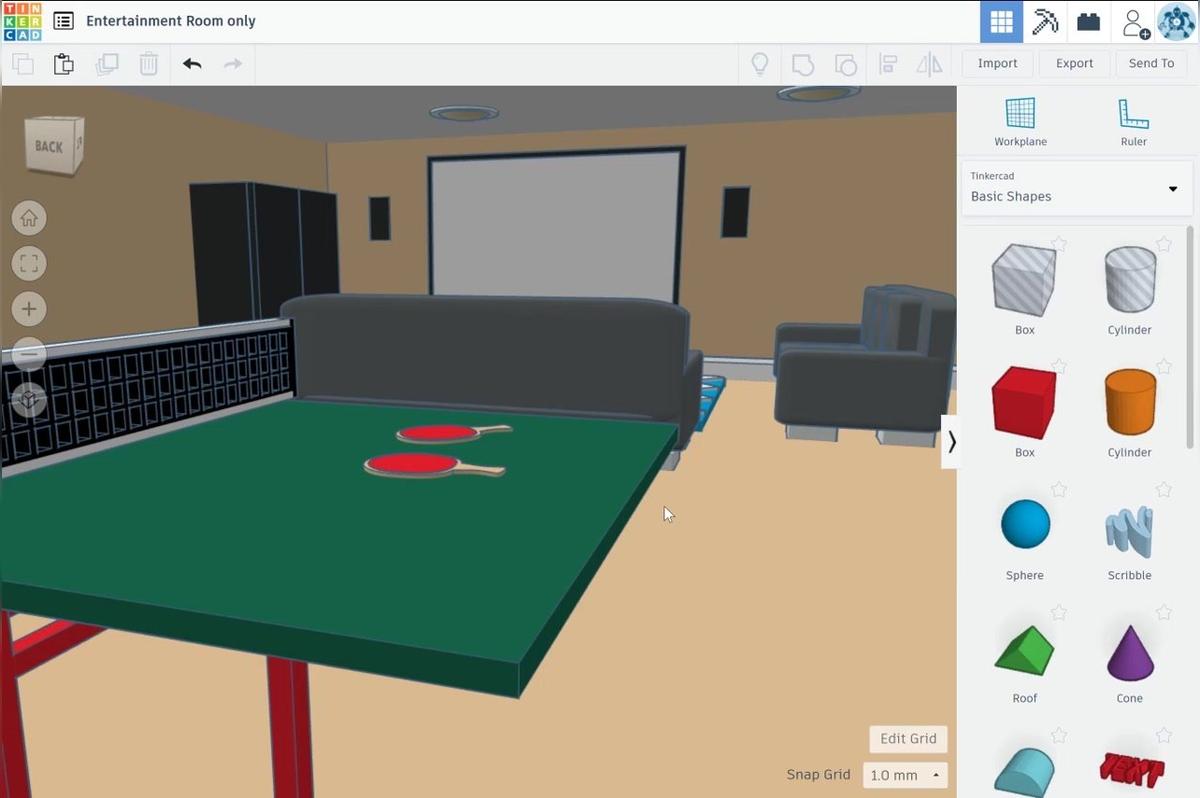Zoom out with the minus button
The width and height of the screenshot is (1200, 798).
pyautogui.click(x=29, y=354)
